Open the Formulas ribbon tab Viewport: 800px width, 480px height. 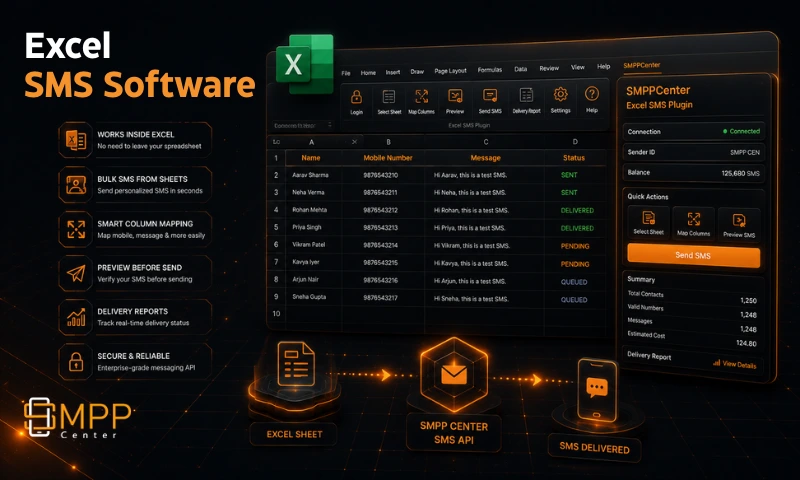click(x=490, y=70)
